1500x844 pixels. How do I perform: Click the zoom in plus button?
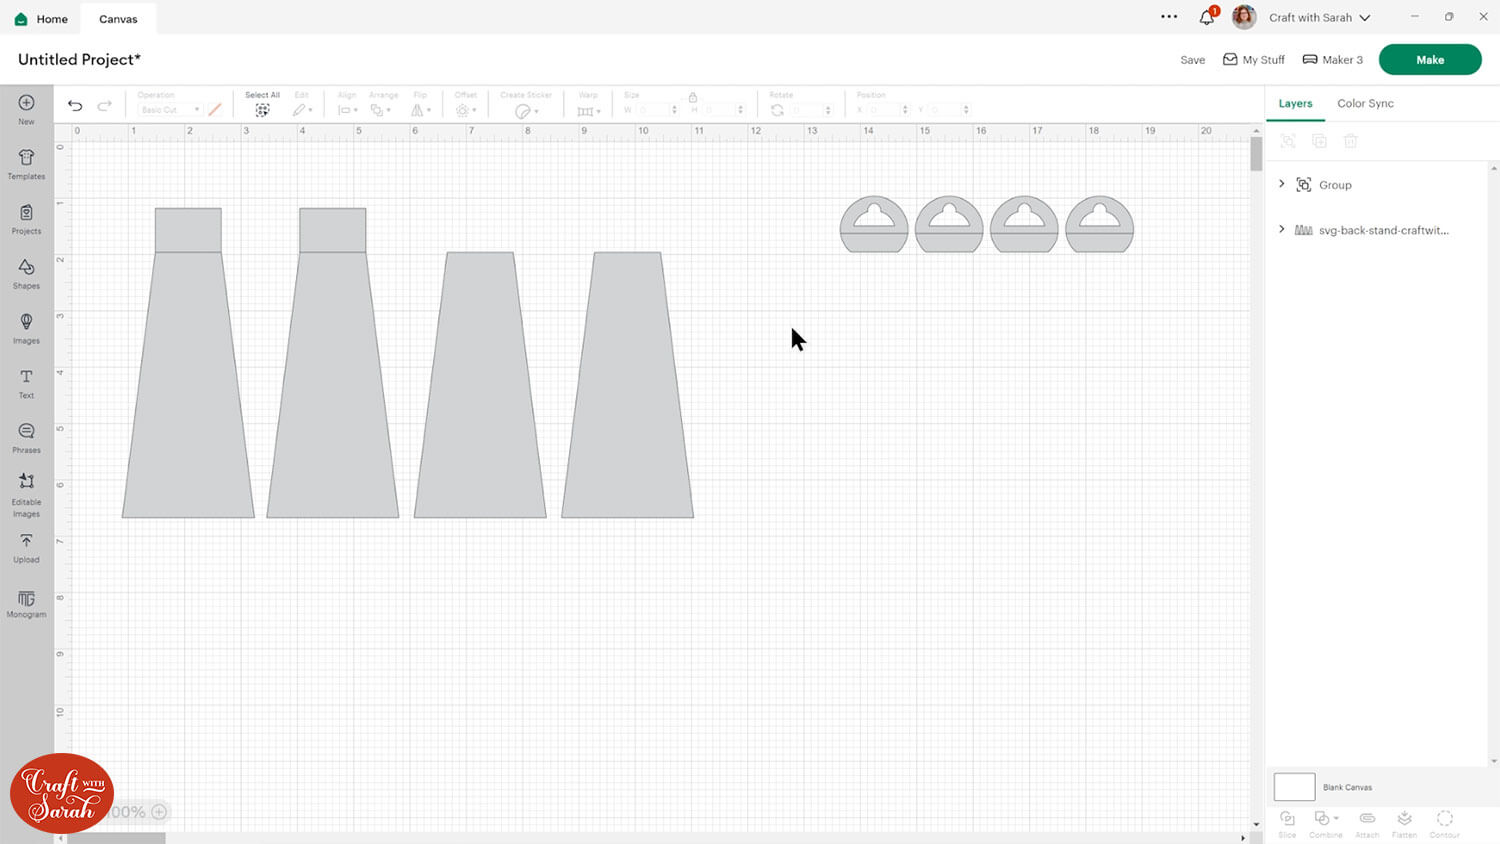[x=159, y=812]
